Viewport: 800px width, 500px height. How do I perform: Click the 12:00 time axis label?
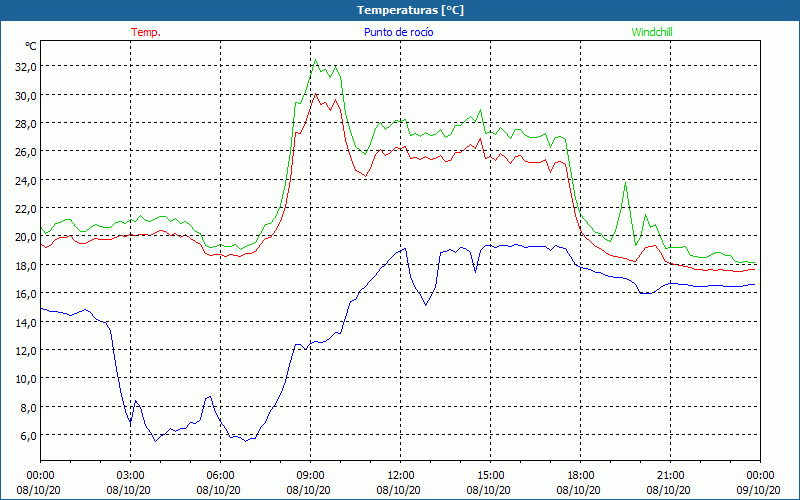tap(401, 476)
